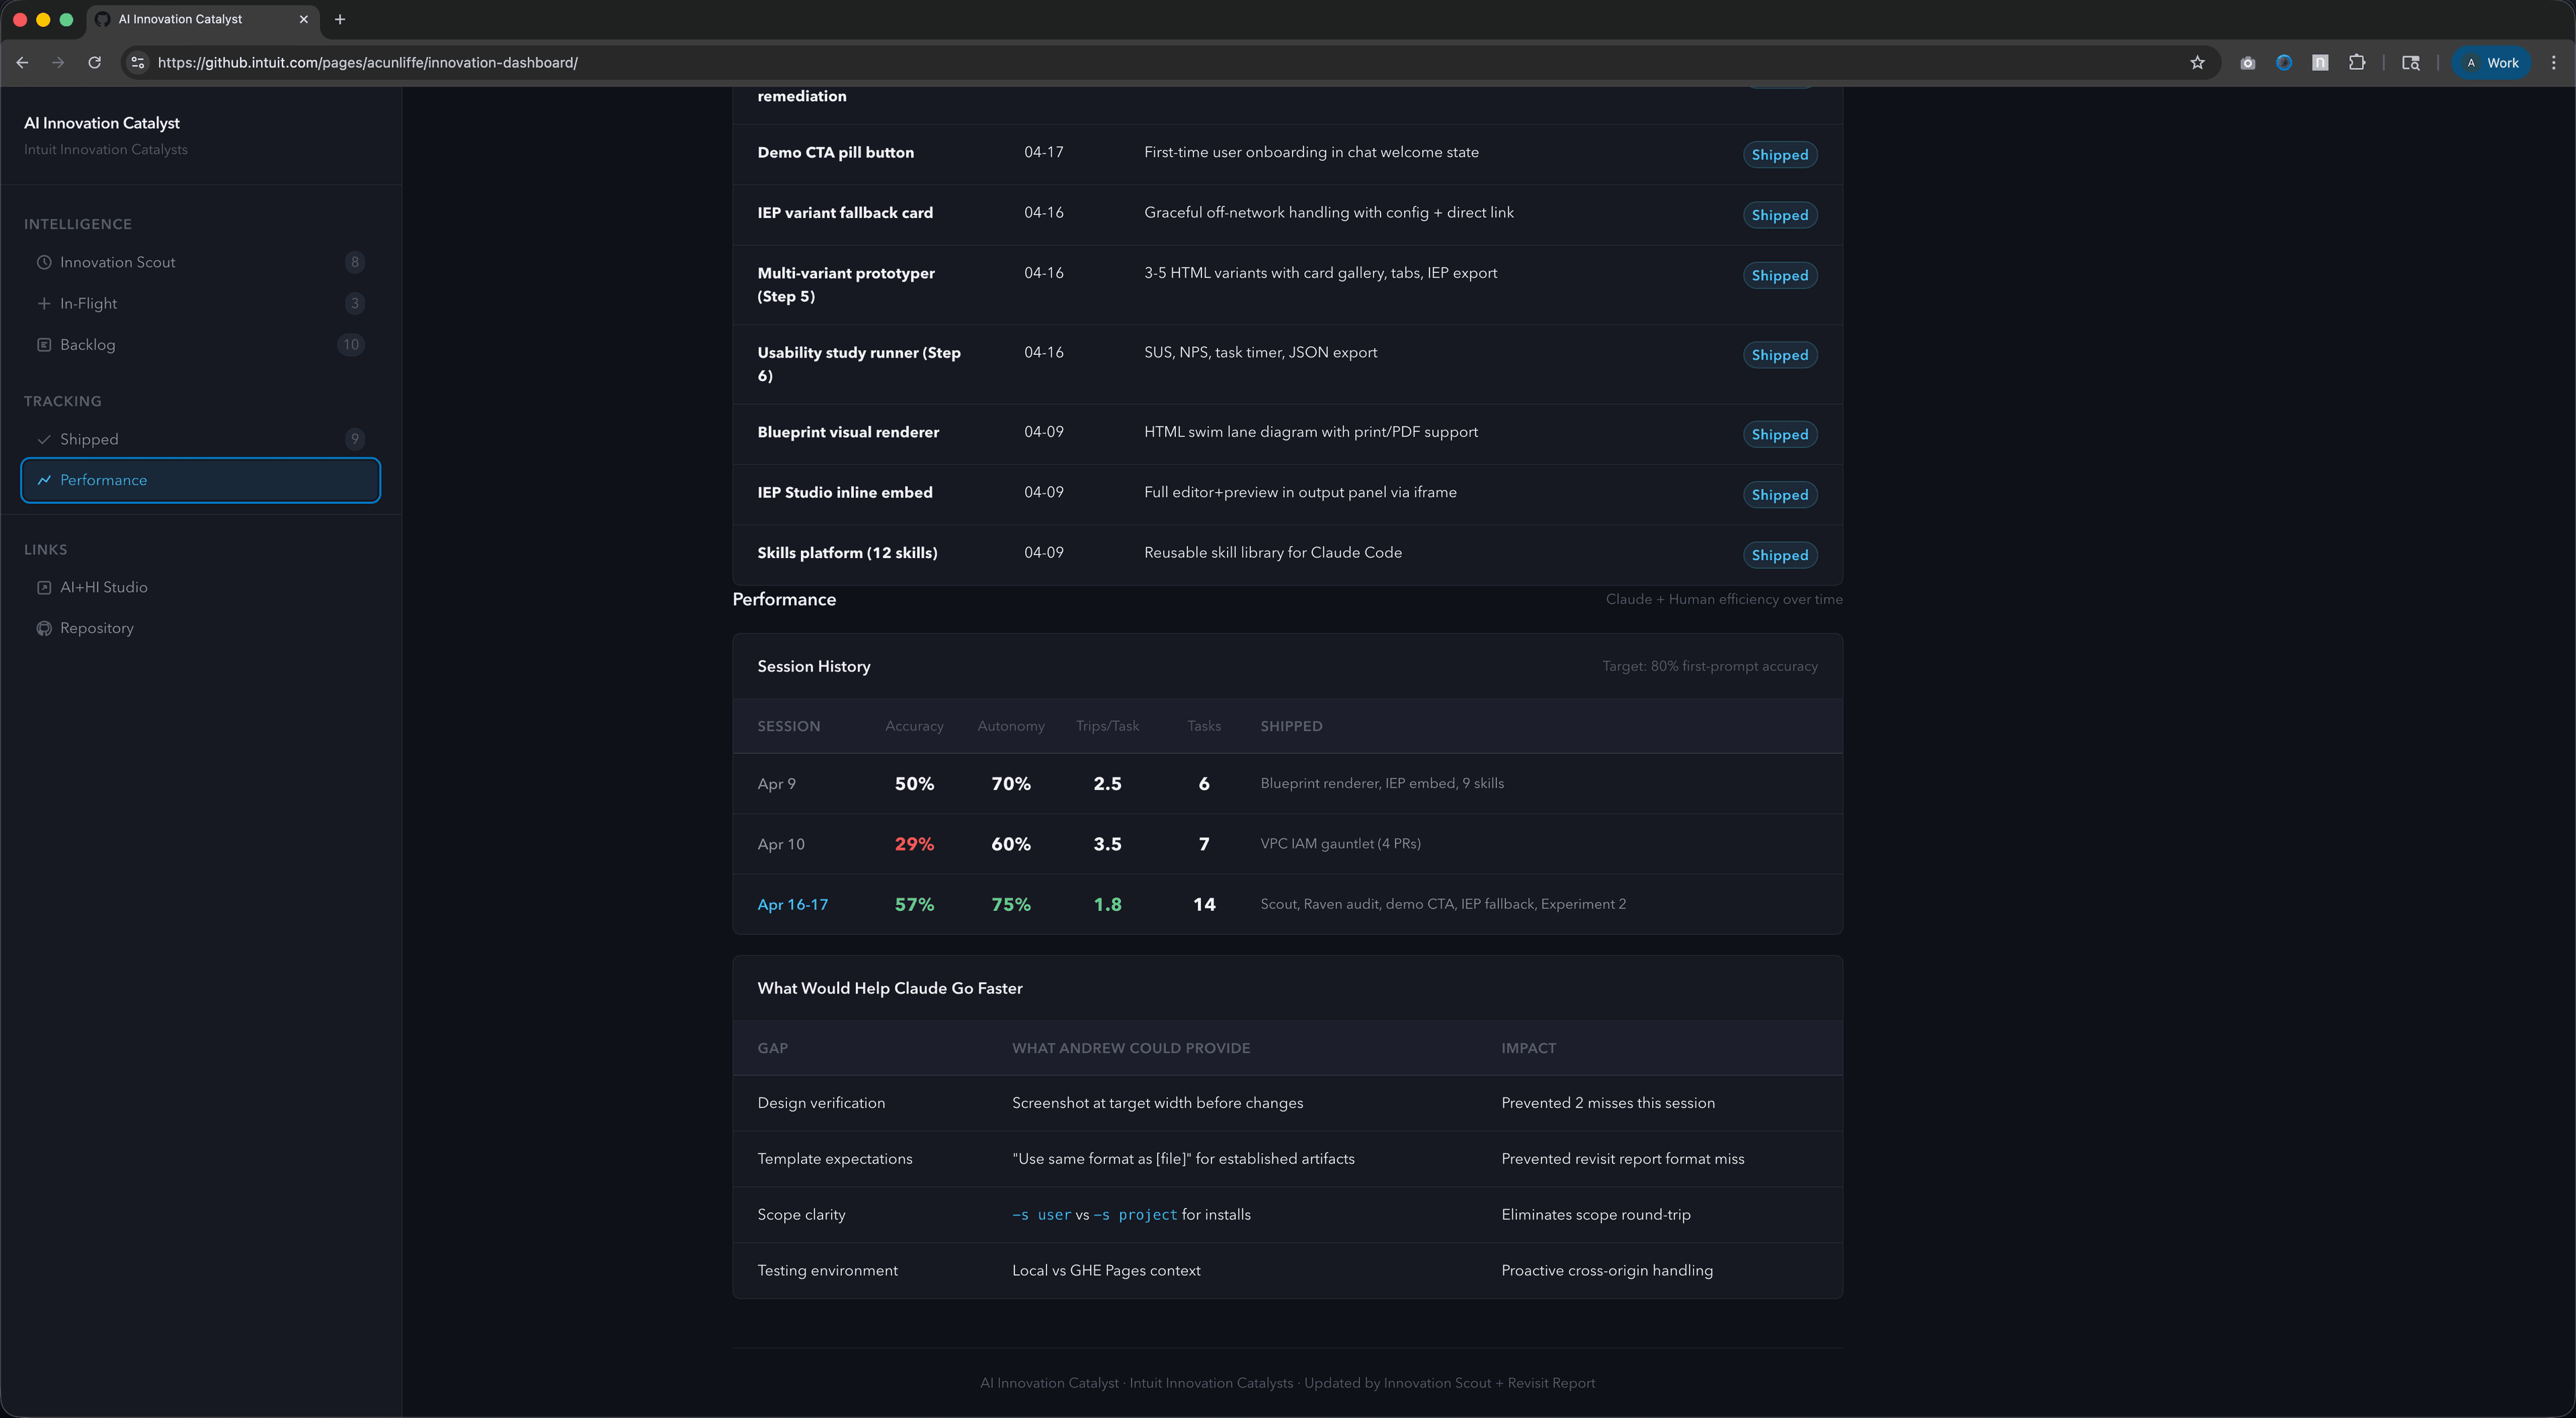The width and height of the screenshot is (2576, 1418).
Task: Click the Shipped checkmark icon
Action: tap(44, 439)
